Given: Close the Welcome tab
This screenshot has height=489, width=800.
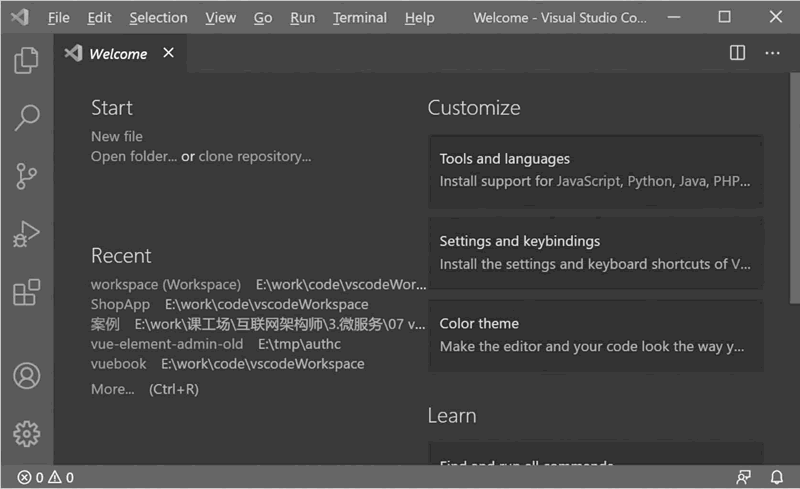Looking at the screenshot, I should [168, 53].
